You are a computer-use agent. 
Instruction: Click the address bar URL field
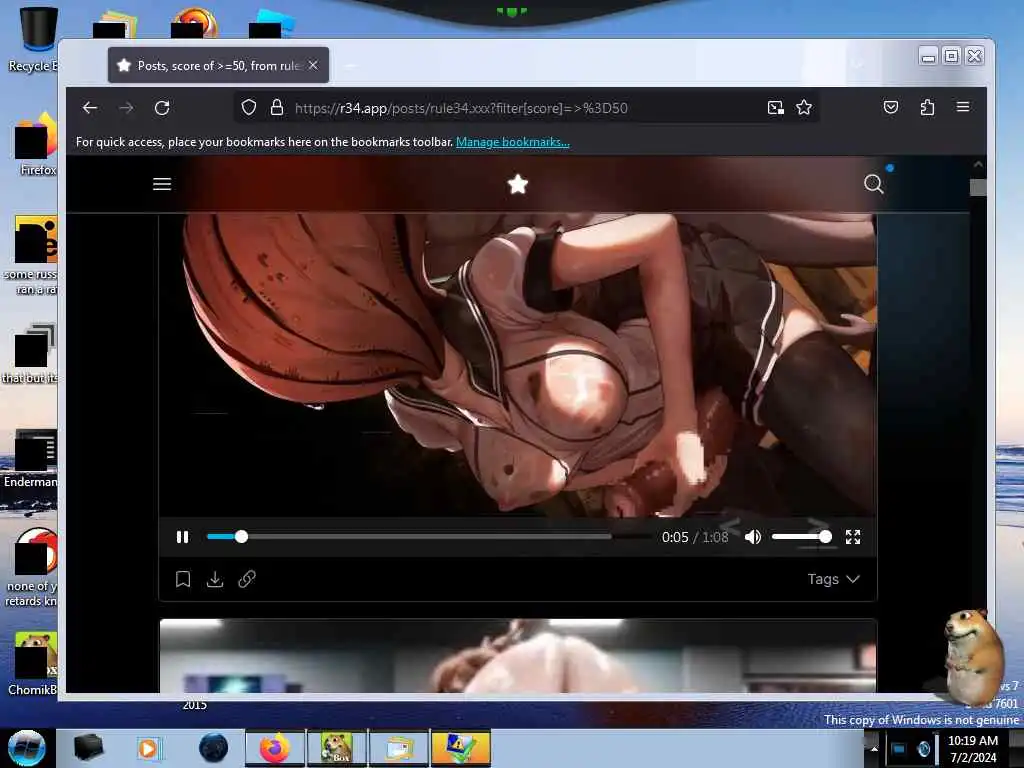click(x=526, y=108)
